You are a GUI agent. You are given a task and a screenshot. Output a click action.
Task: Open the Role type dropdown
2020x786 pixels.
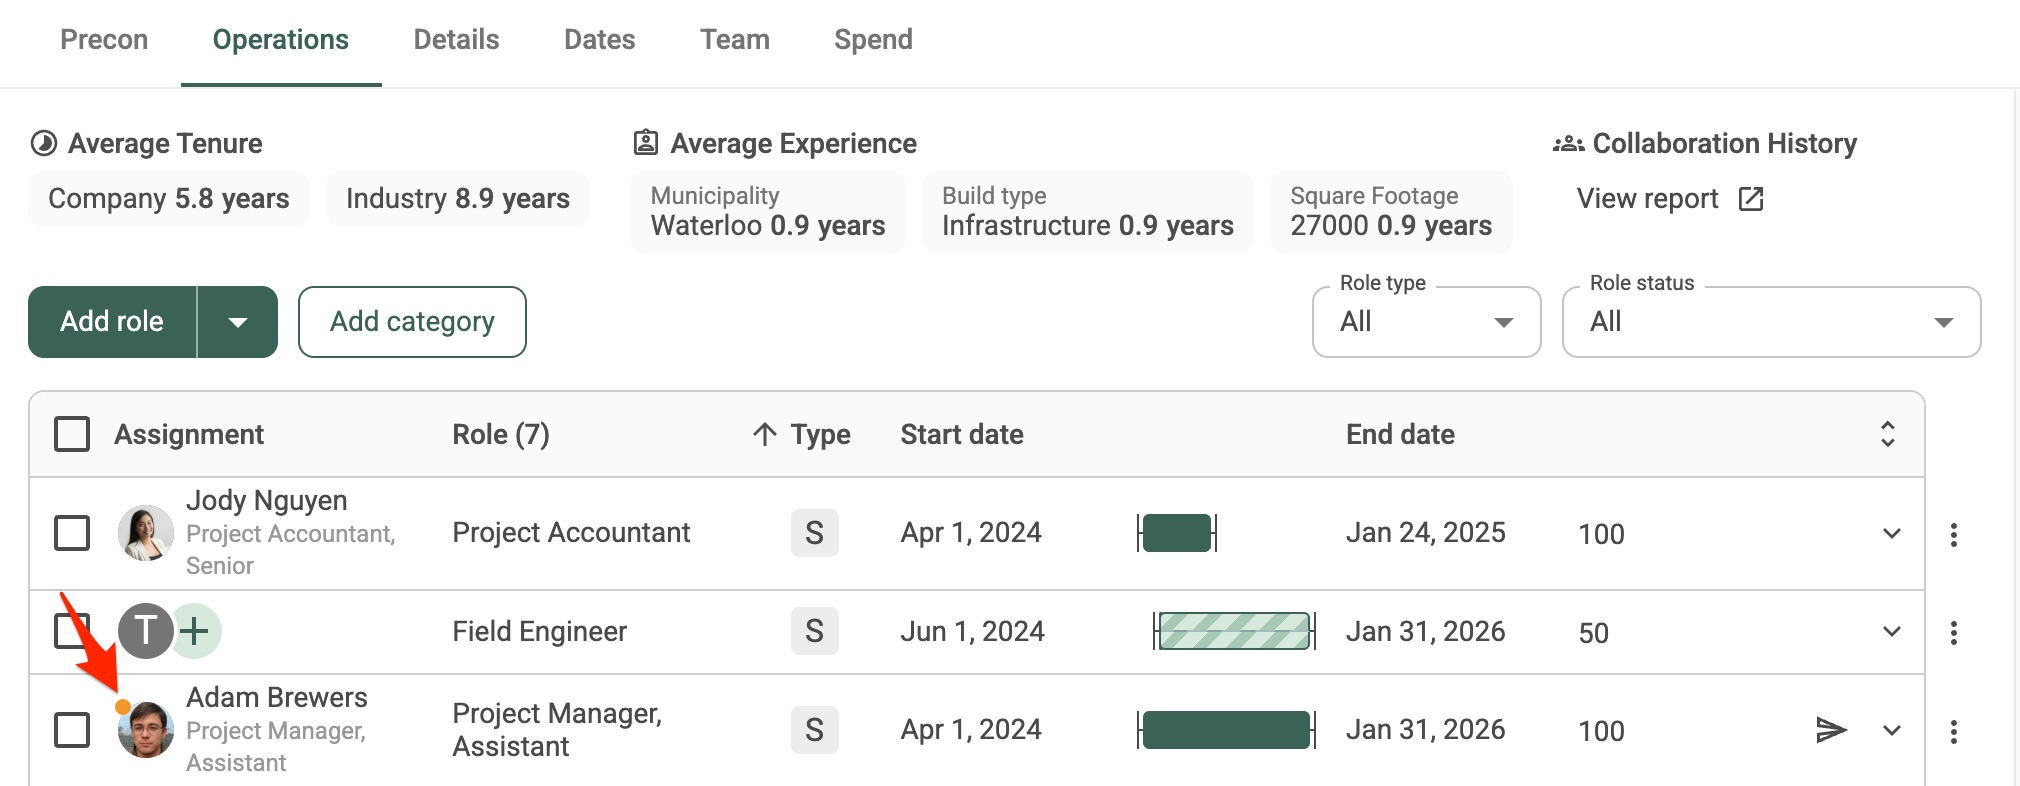click(1426, 322)
